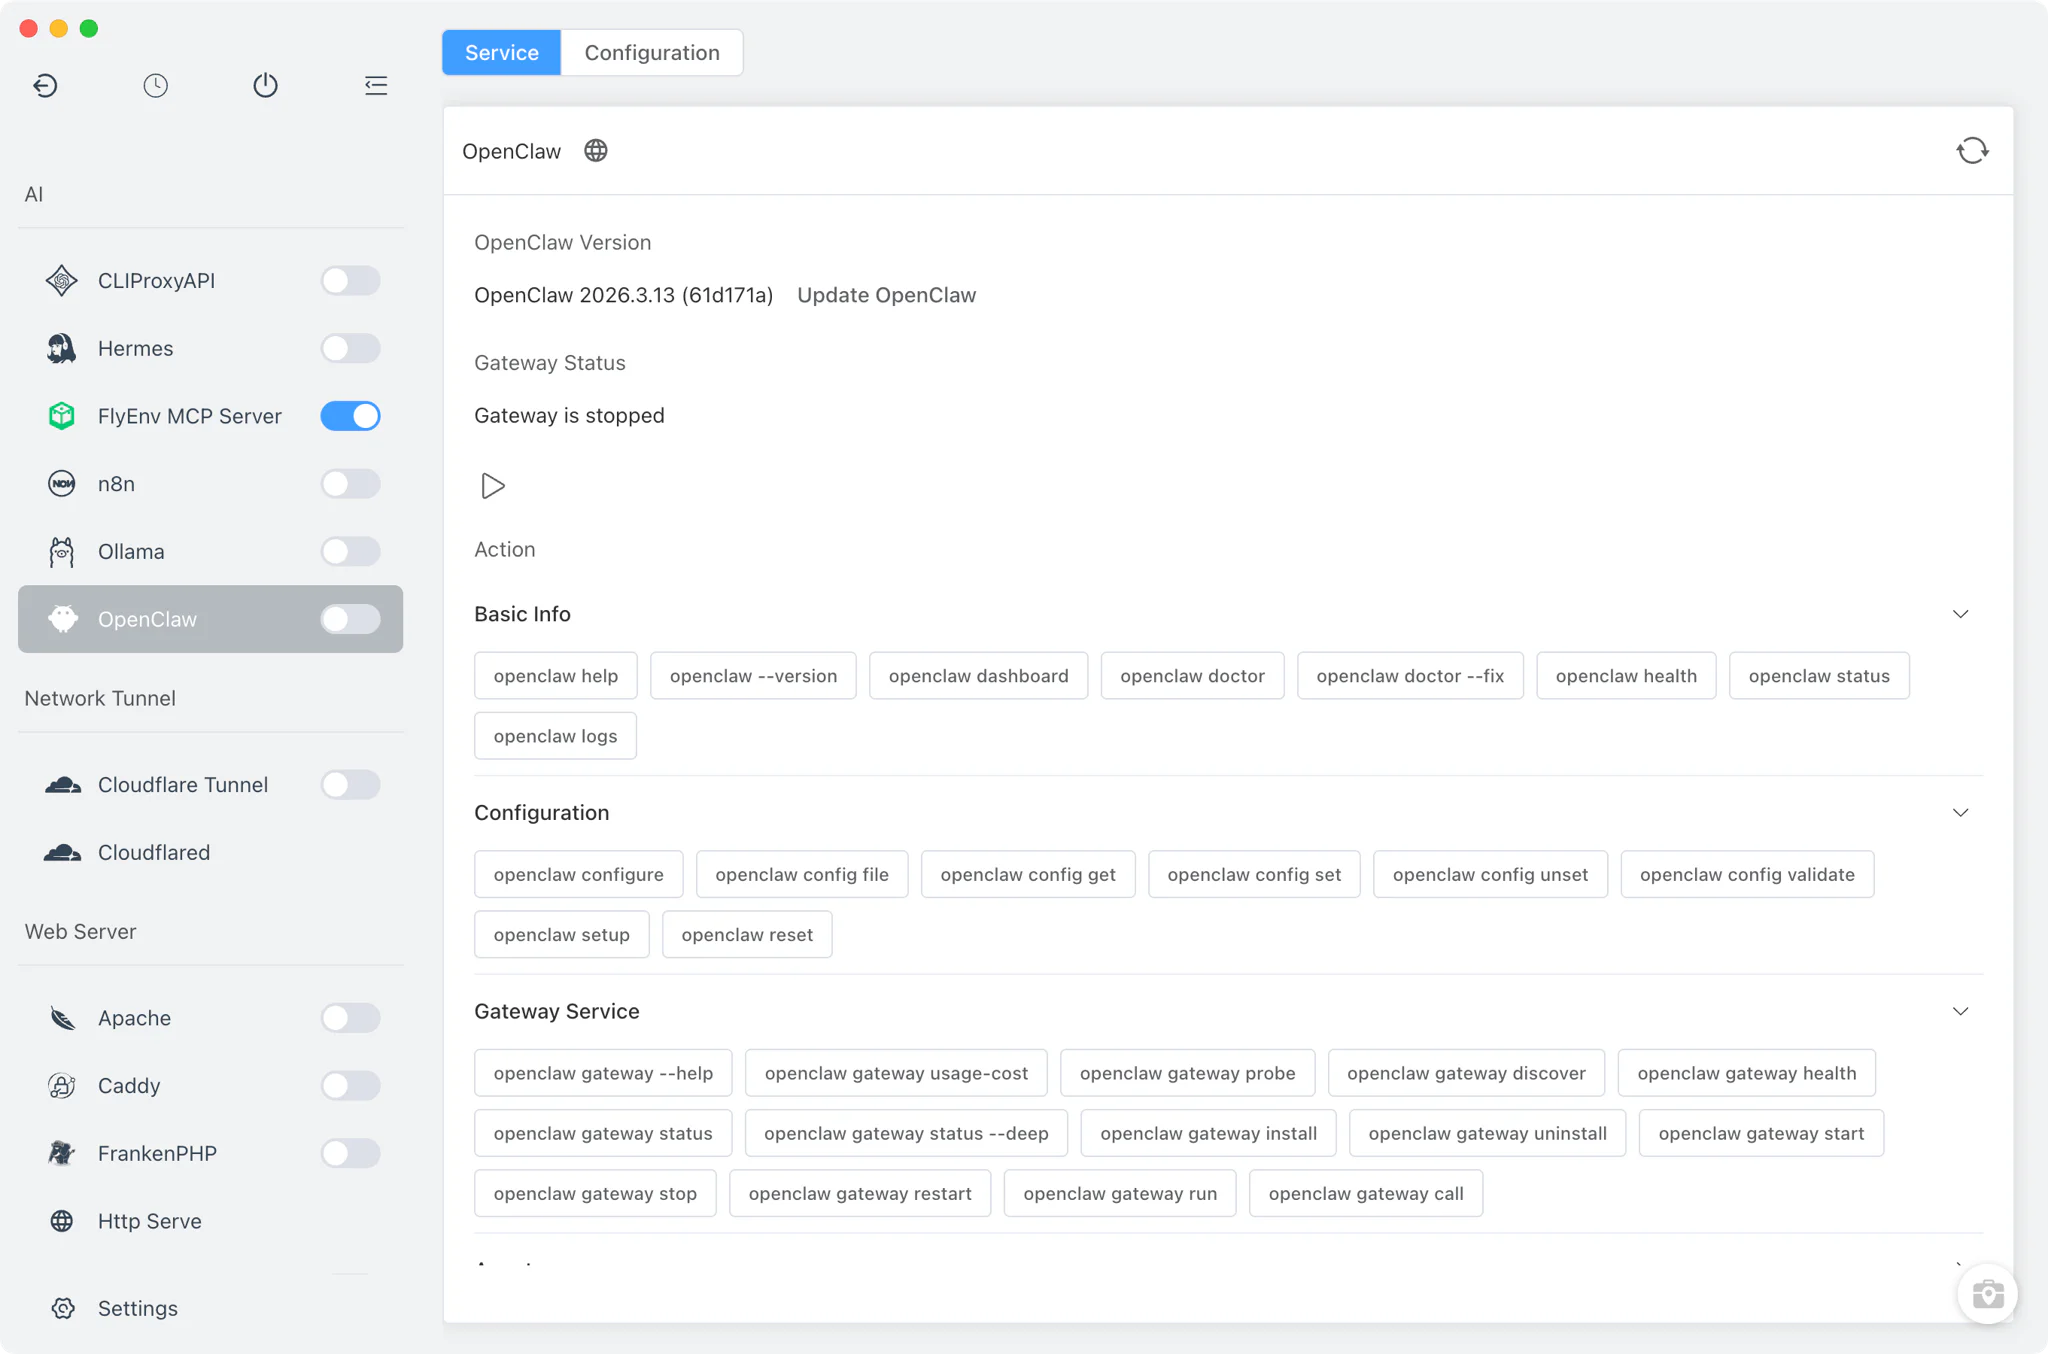2048x1354 pixels.
Task: Run openclaw status command
Action: pos(1819,676)
